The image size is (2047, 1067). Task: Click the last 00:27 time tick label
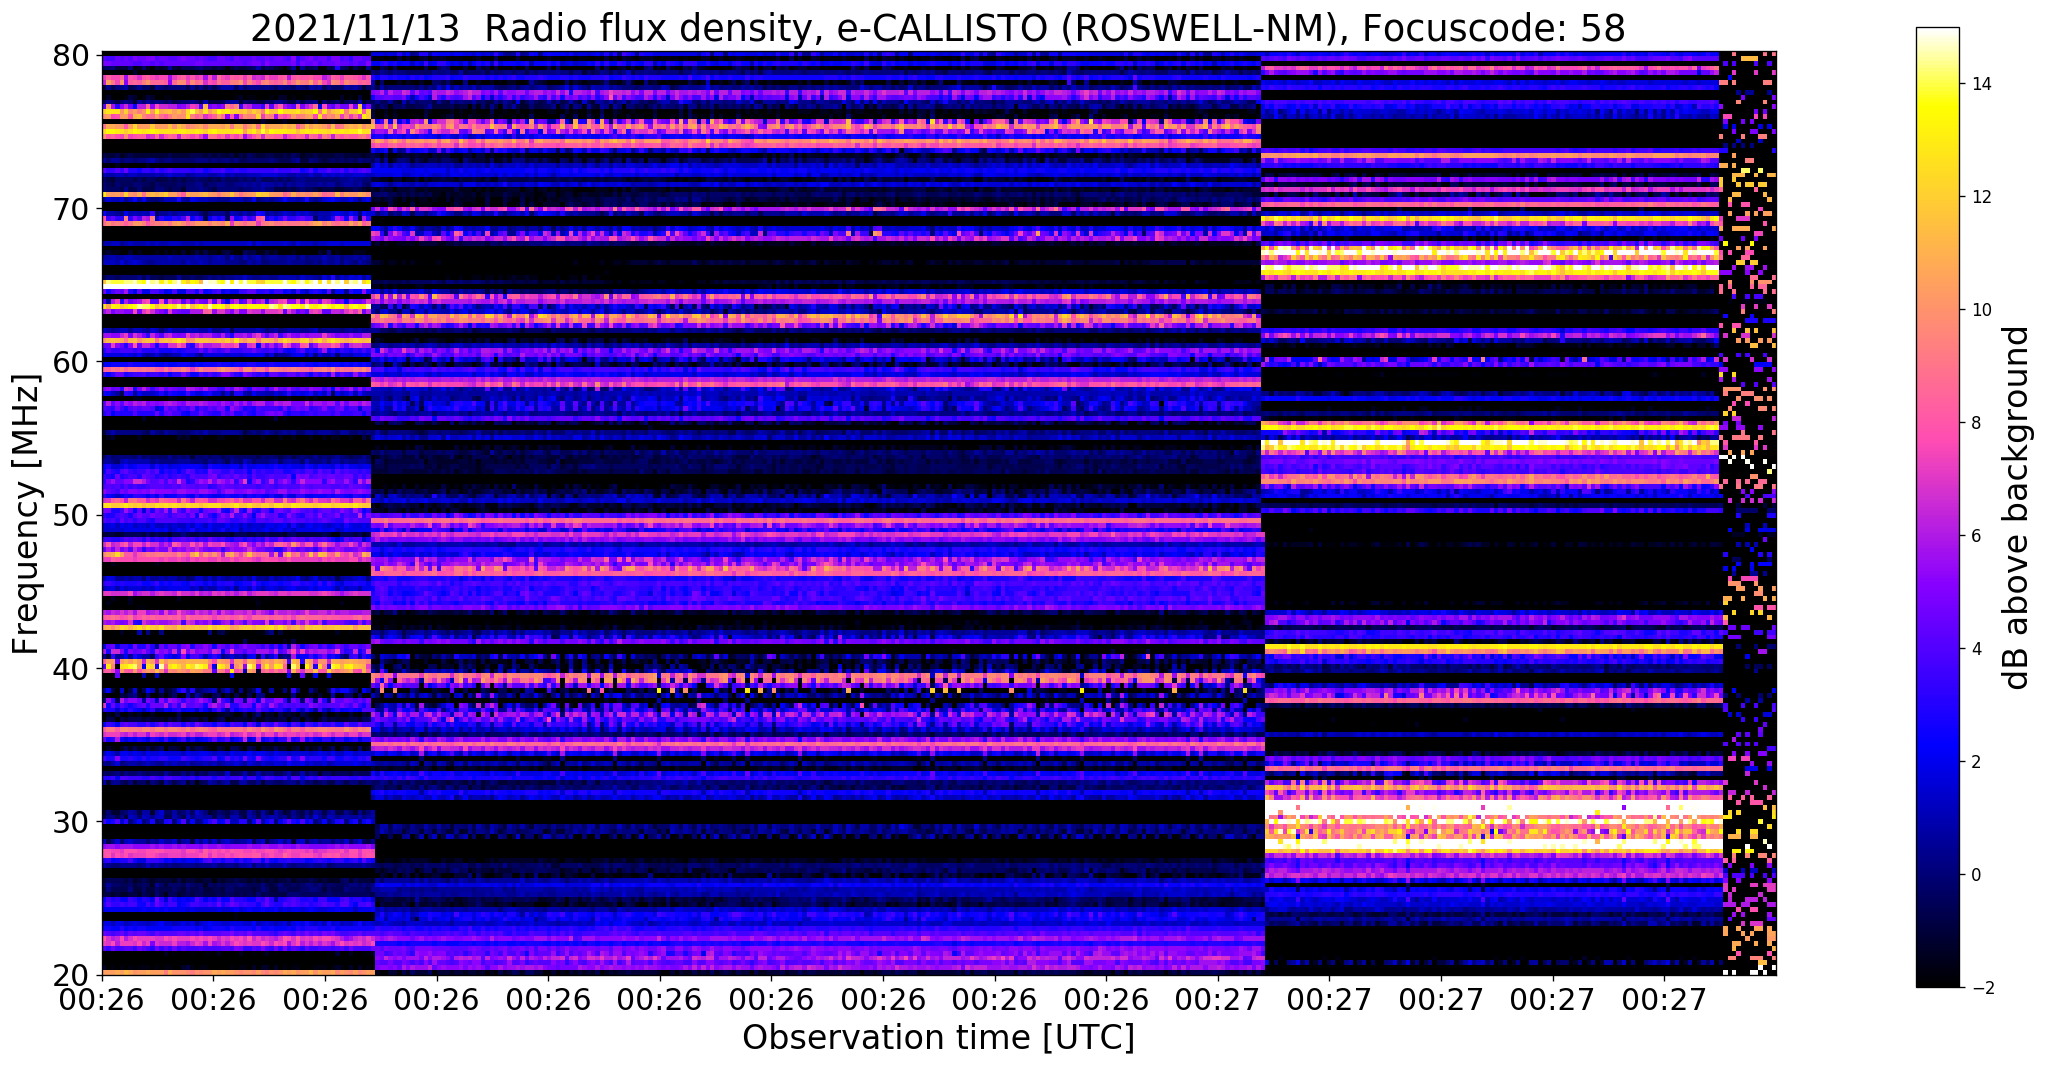1664,1000
